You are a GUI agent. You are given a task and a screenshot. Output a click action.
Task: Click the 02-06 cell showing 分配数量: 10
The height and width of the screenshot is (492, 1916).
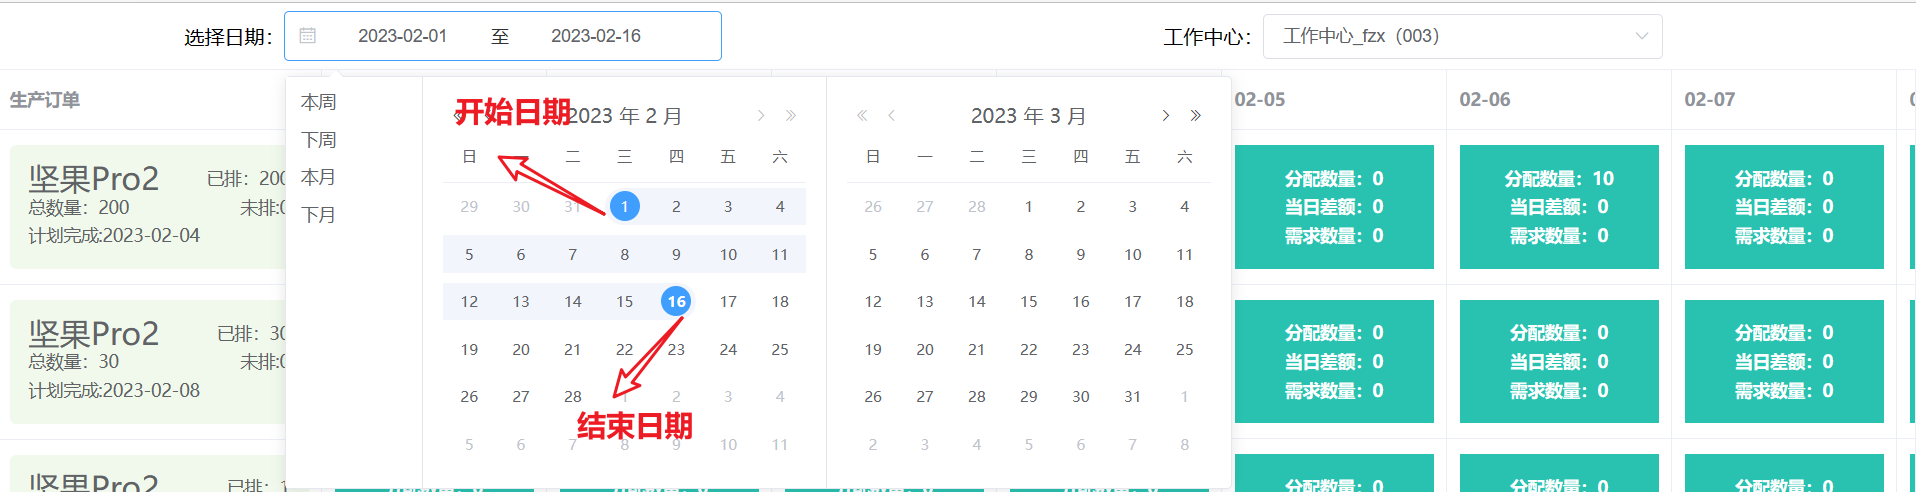pyautogui.click(x=1558, y=207)
